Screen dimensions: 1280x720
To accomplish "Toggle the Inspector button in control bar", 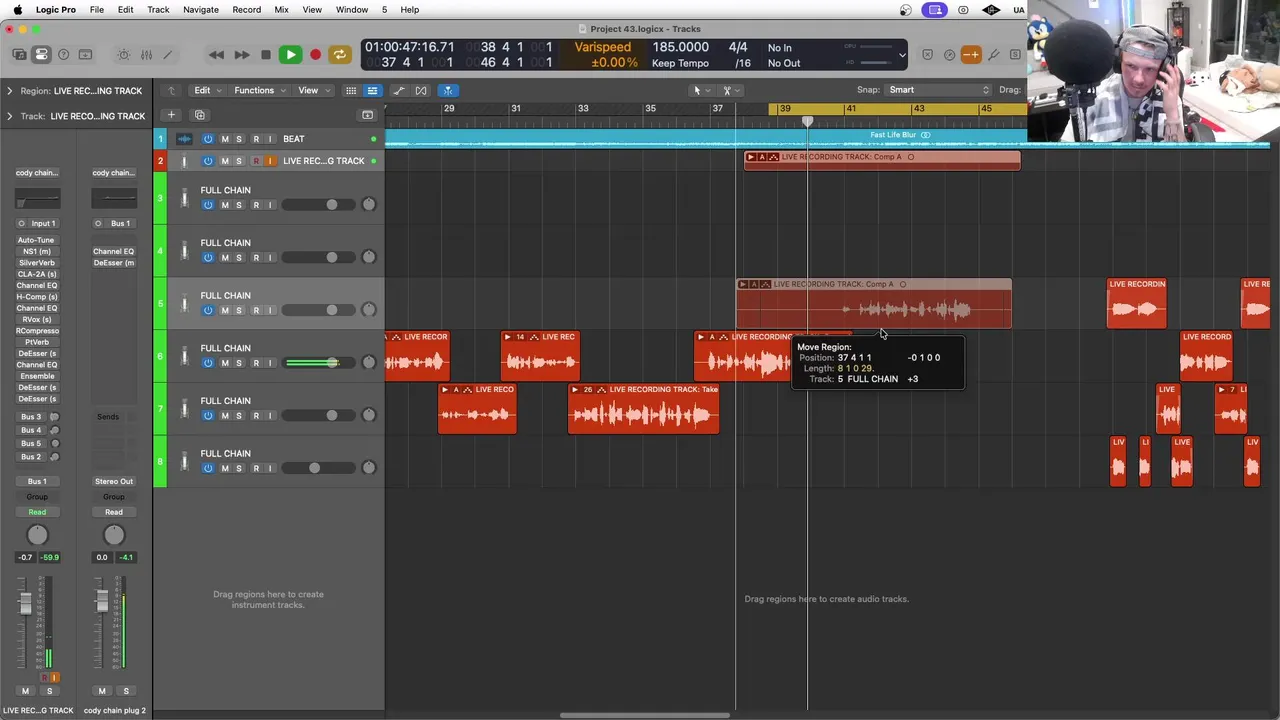I will click(41, 55).
